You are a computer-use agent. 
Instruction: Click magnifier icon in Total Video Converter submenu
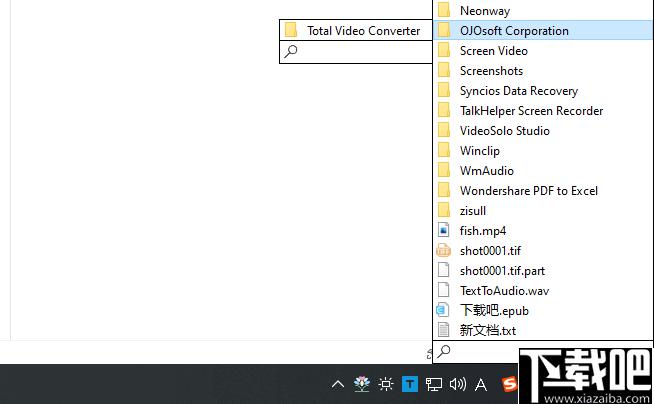pos(291,51)
